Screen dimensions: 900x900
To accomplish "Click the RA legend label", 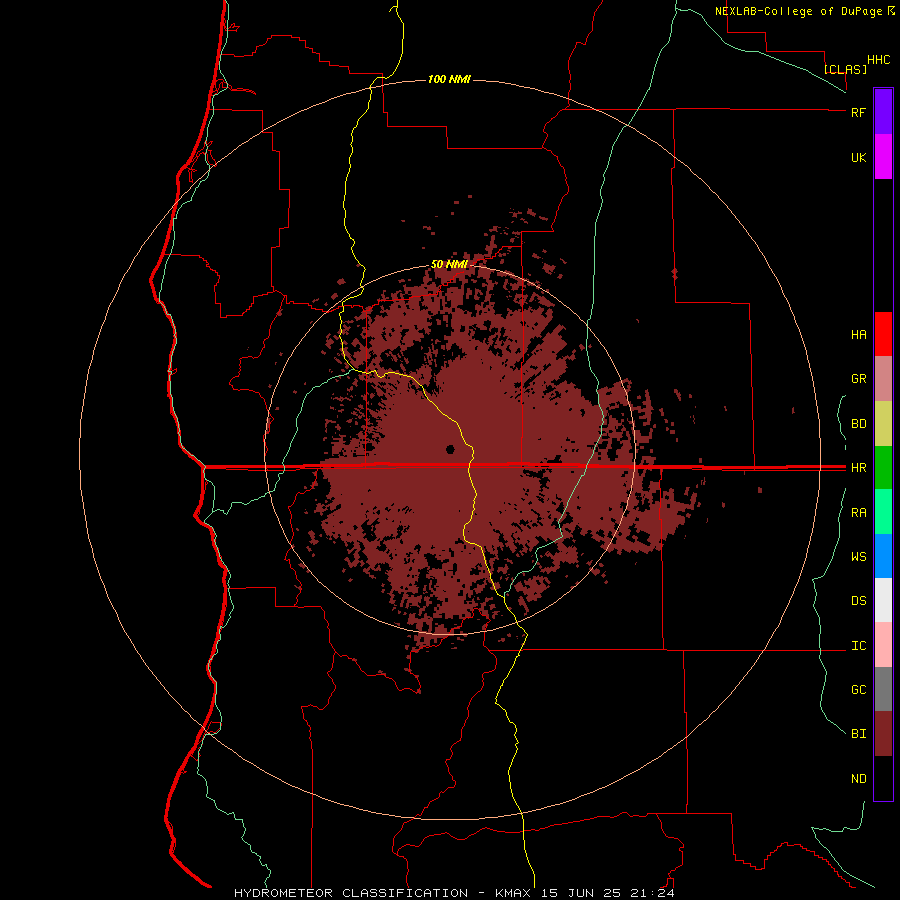I will [x=858, y=513].
